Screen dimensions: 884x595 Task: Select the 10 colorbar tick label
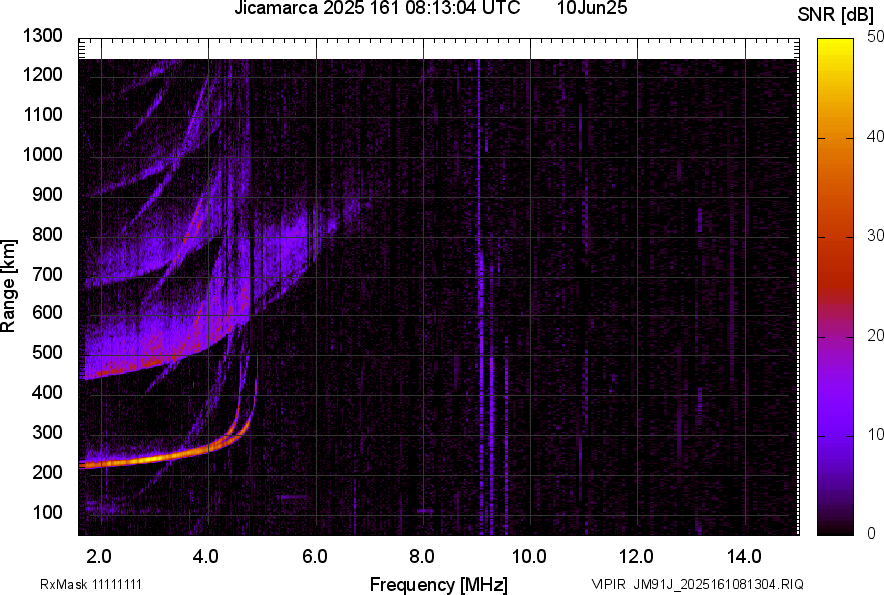click(x=876, y=434)
